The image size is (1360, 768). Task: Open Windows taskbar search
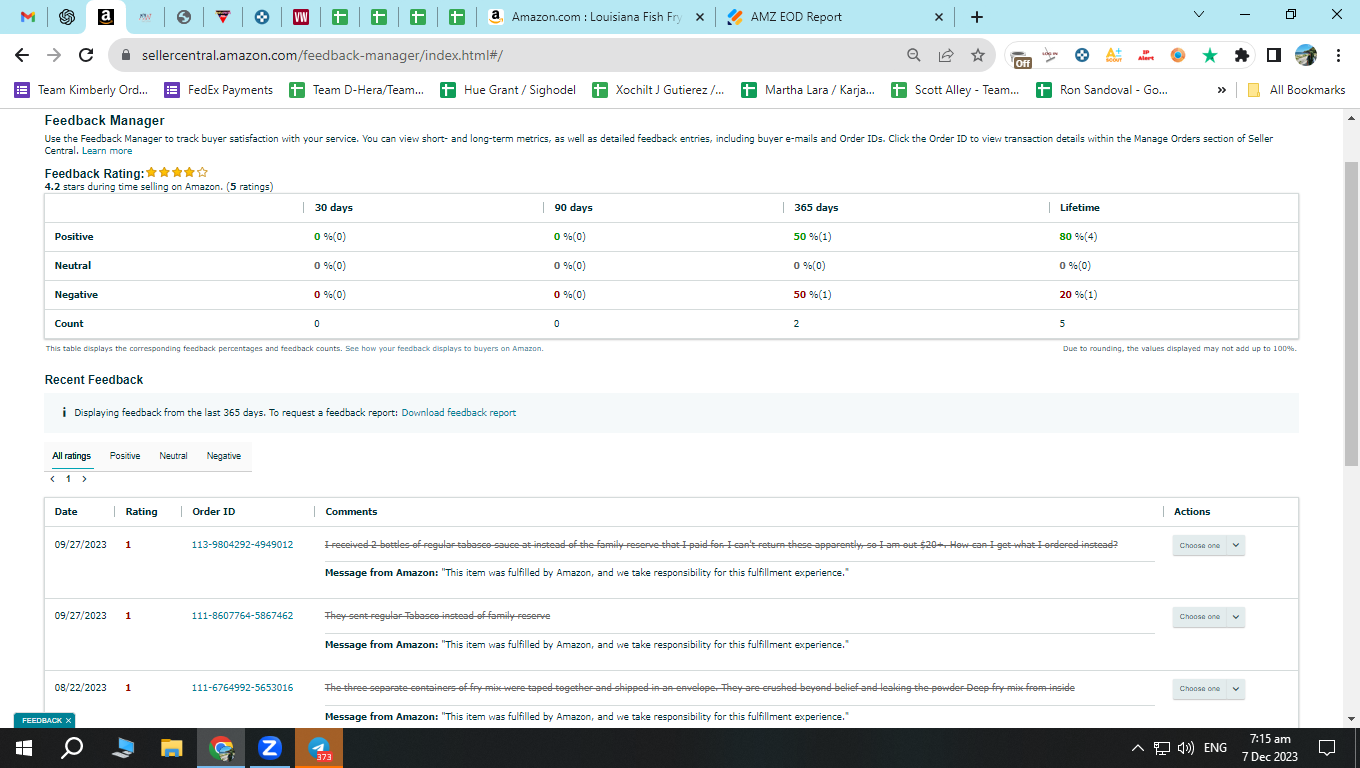tap(72, 748)
